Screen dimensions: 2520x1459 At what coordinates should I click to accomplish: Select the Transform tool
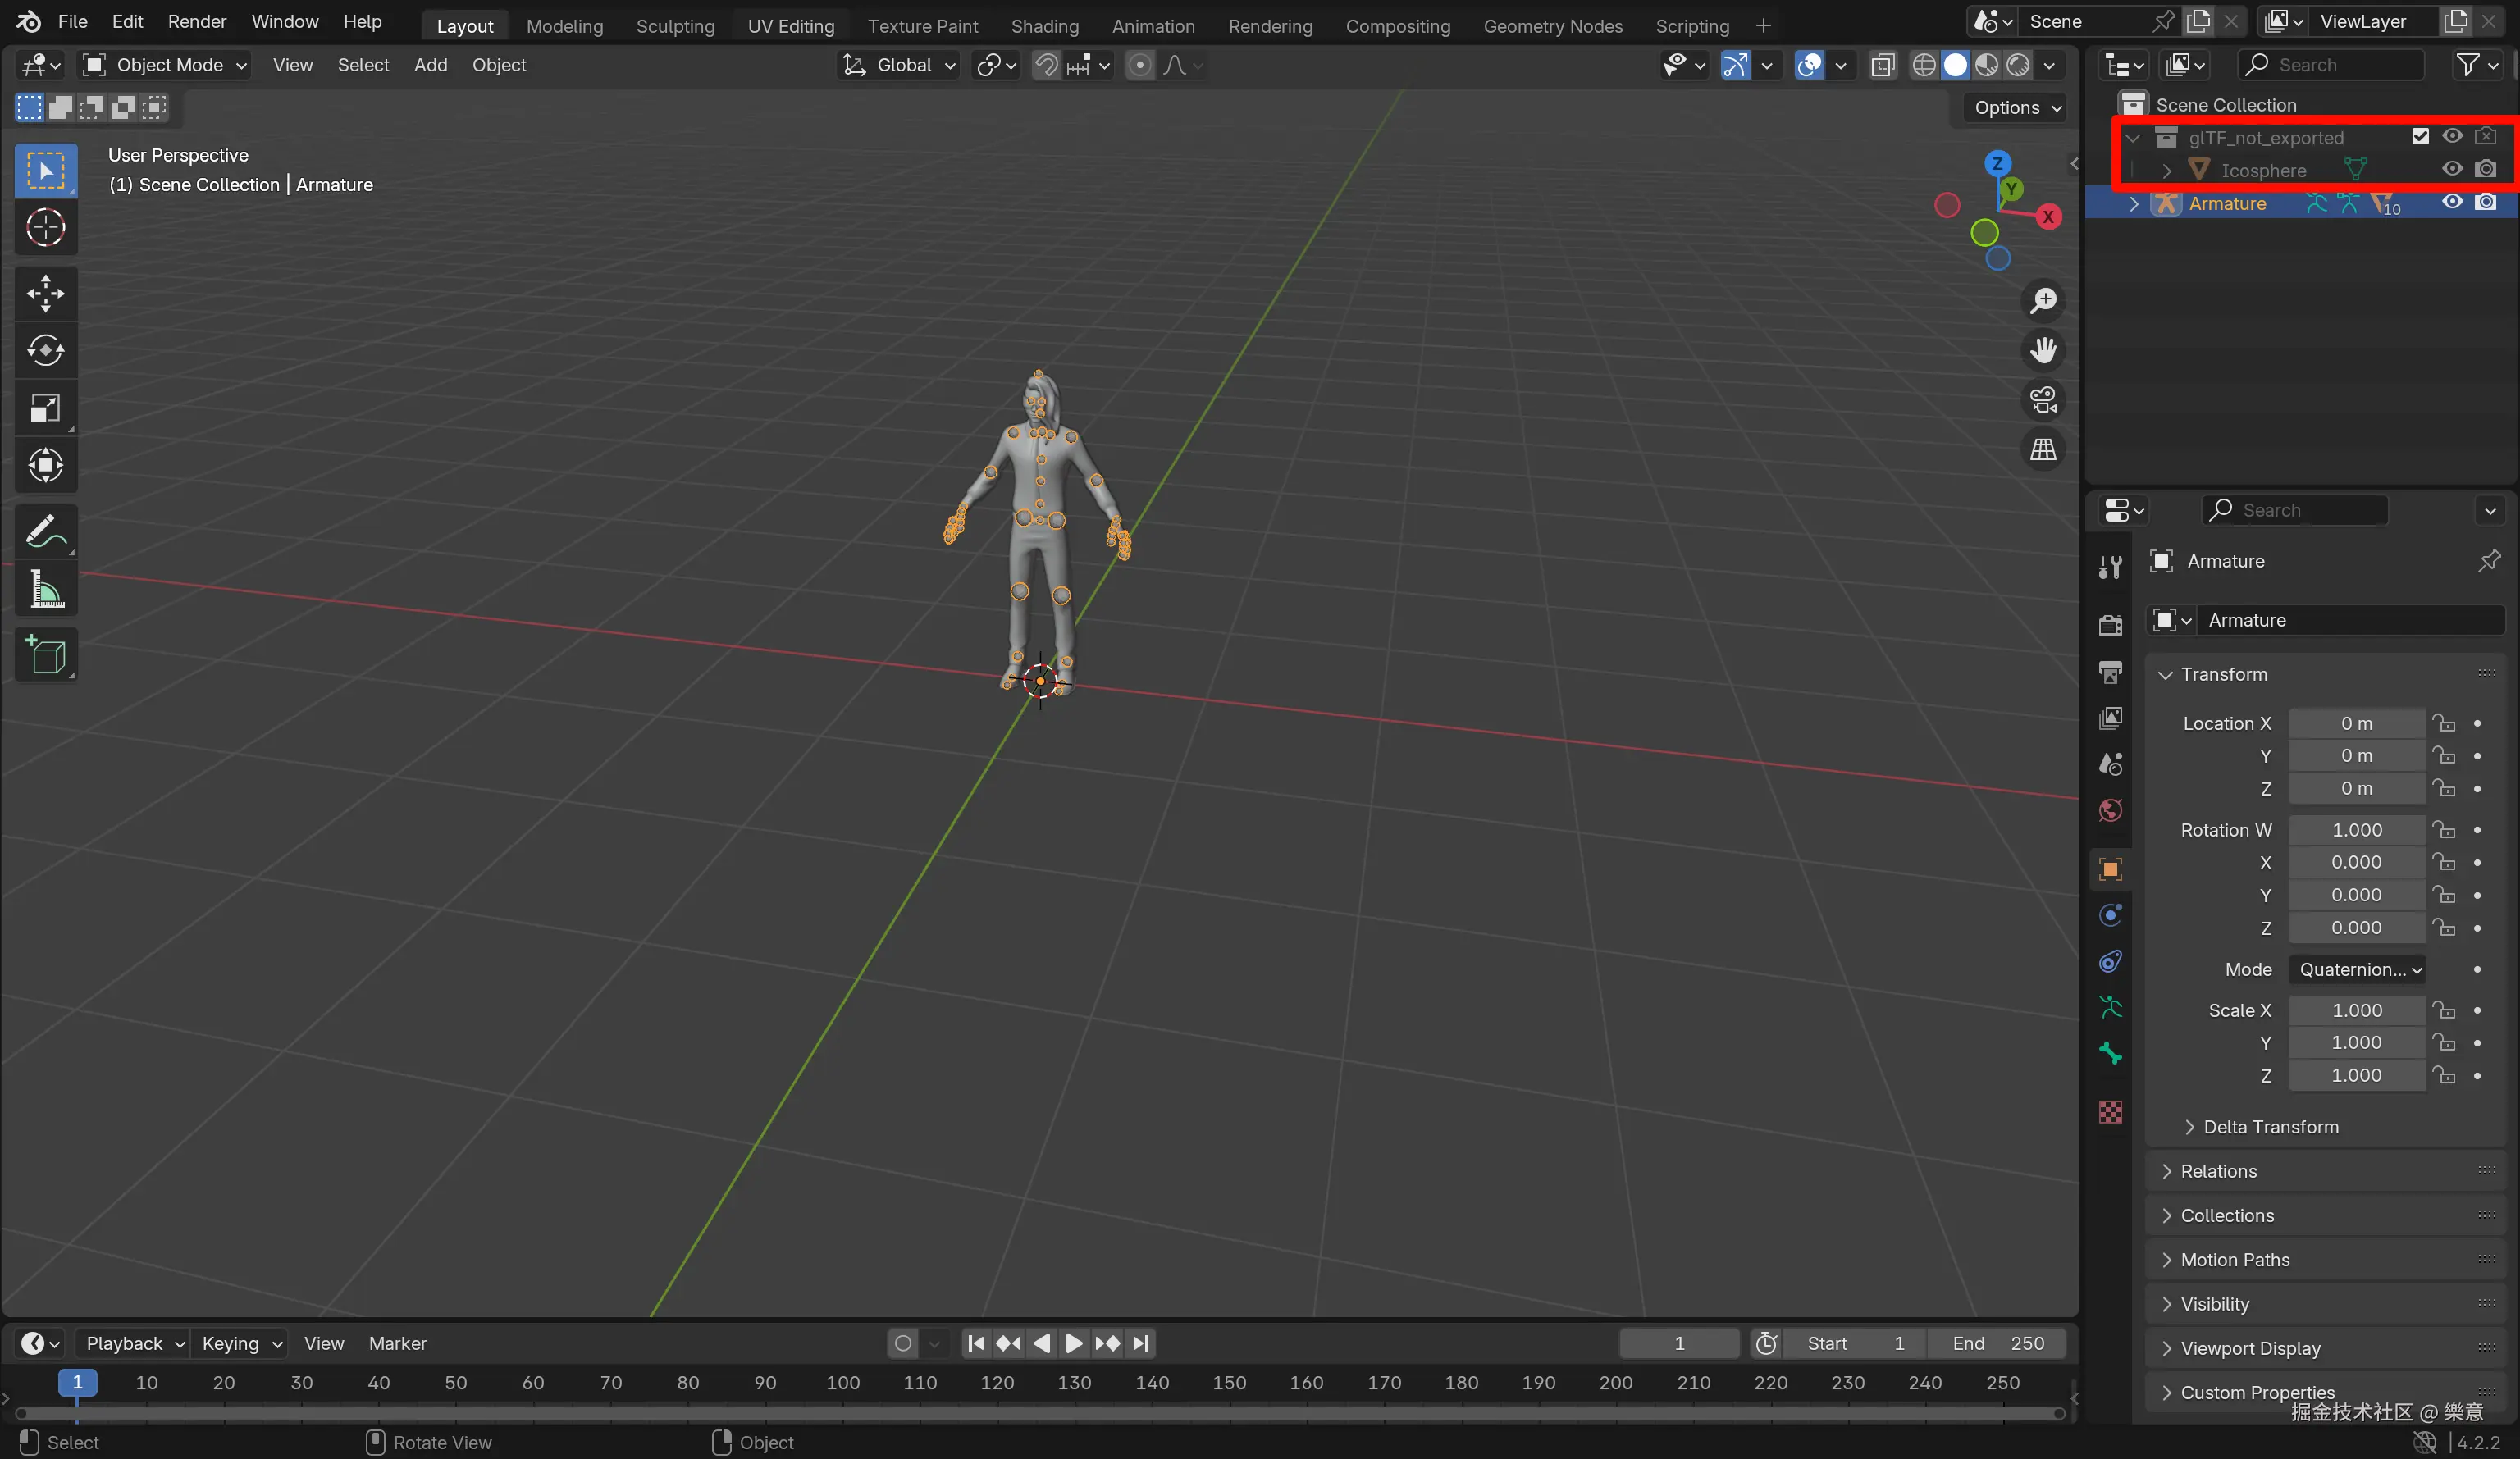pos(46,466)
